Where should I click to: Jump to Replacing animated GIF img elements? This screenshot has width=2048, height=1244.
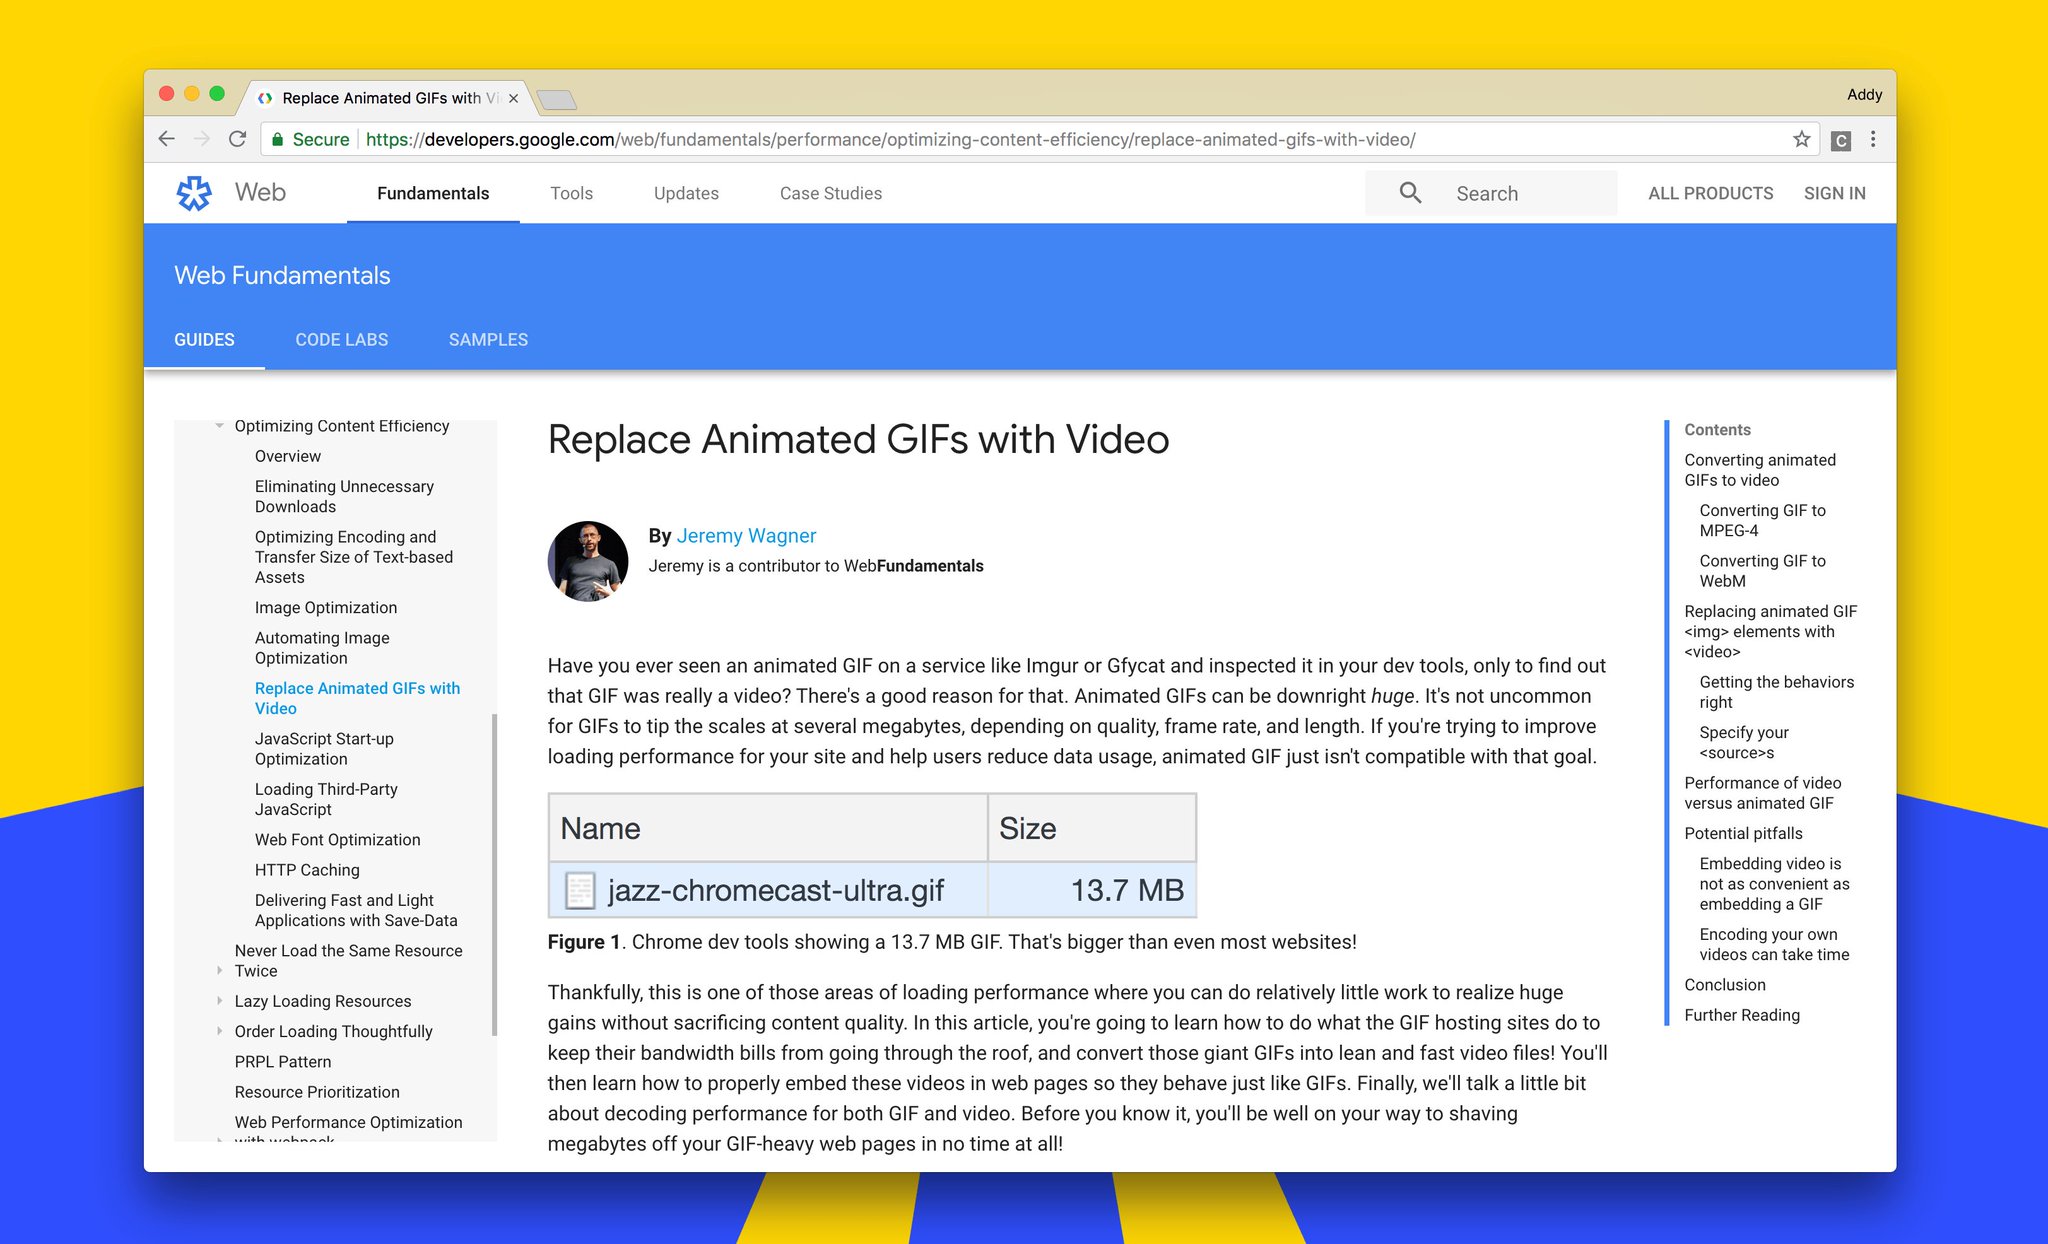1770,631
